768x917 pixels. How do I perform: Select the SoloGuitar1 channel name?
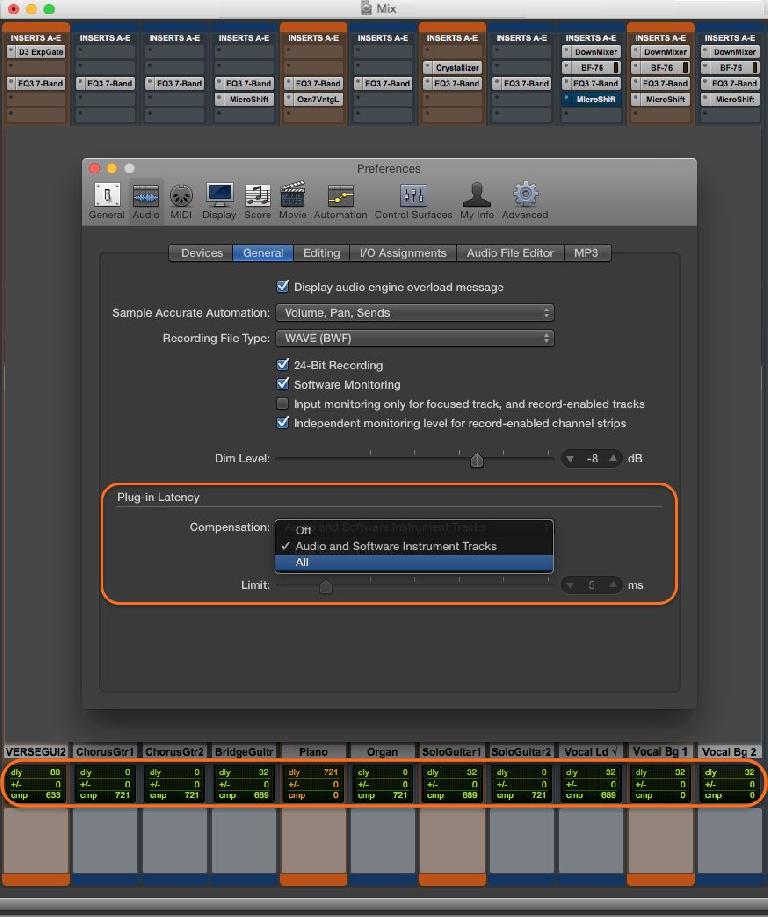pyautogui.click(x=452, y=751)
